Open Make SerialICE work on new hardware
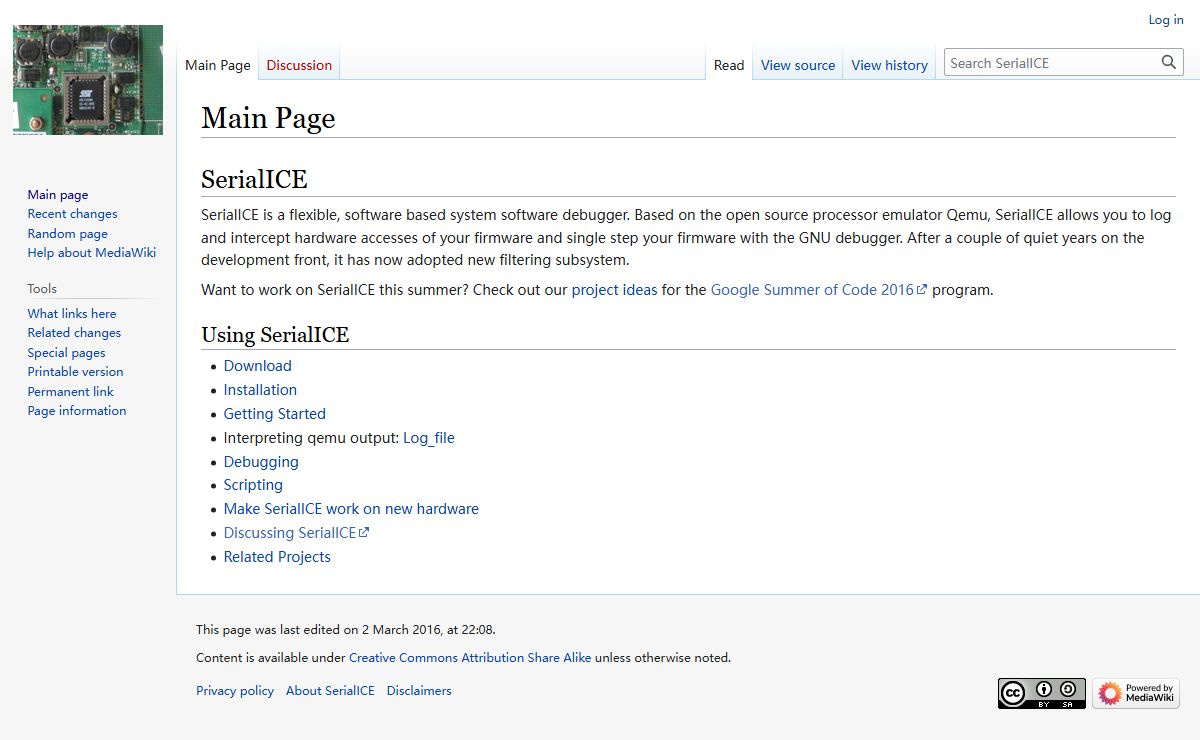Viewport: 1200px width, 740px height. (x=351, y=509)
